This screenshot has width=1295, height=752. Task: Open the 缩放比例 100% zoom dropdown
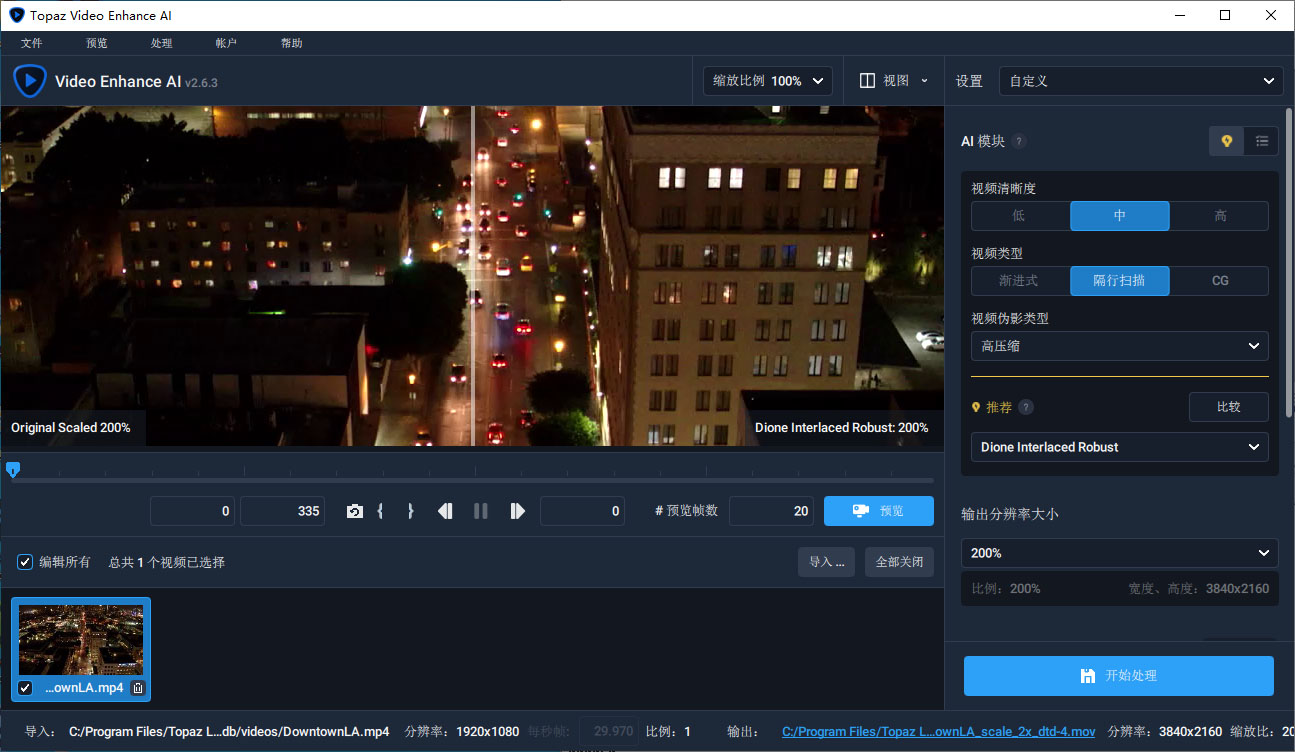[768, 81]
